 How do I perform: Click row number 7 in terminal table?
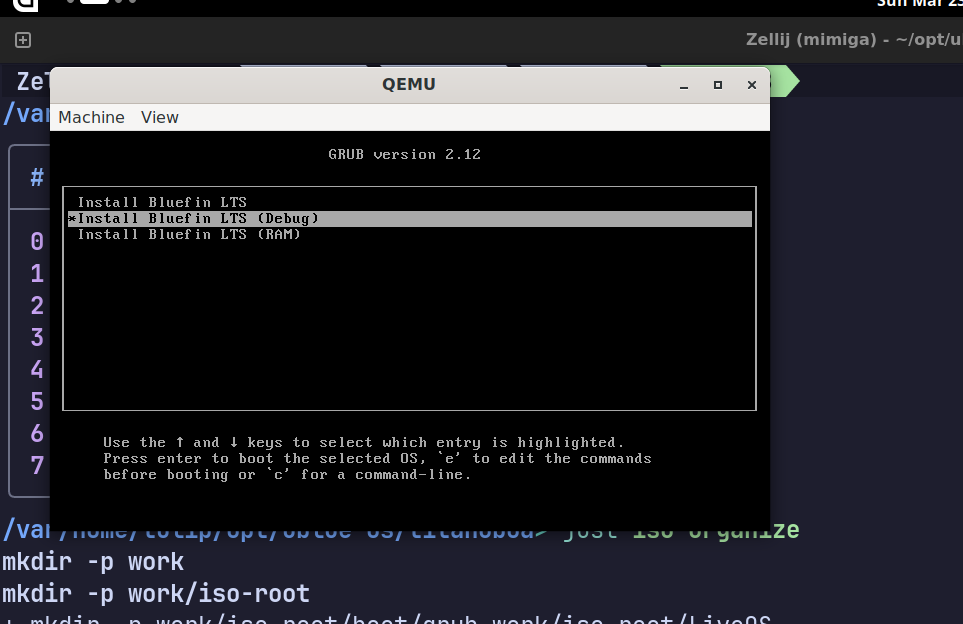pos(37,465)
